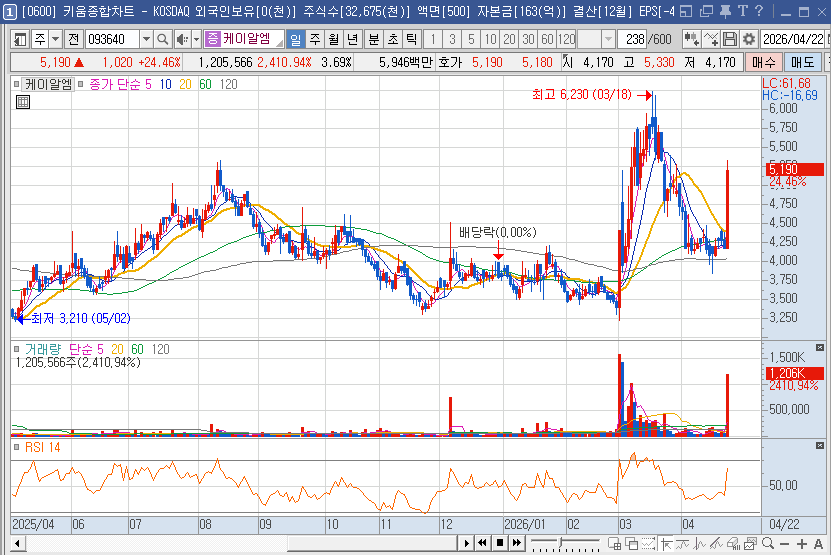Adjust the chart zoom slider handle at bottom
Screen dimensions: 831x555
pos(560,543)
